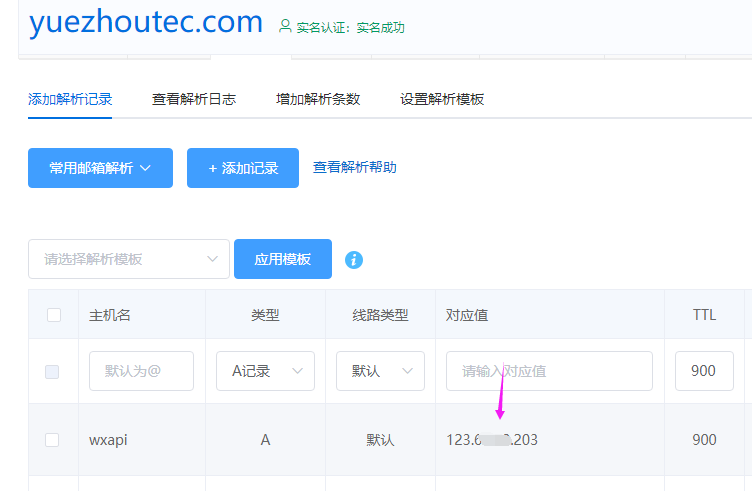This screenshot has height=491, width=752.
Task: Open the 请选择解析模板 dropdown
Action: [x=129, y=259]
